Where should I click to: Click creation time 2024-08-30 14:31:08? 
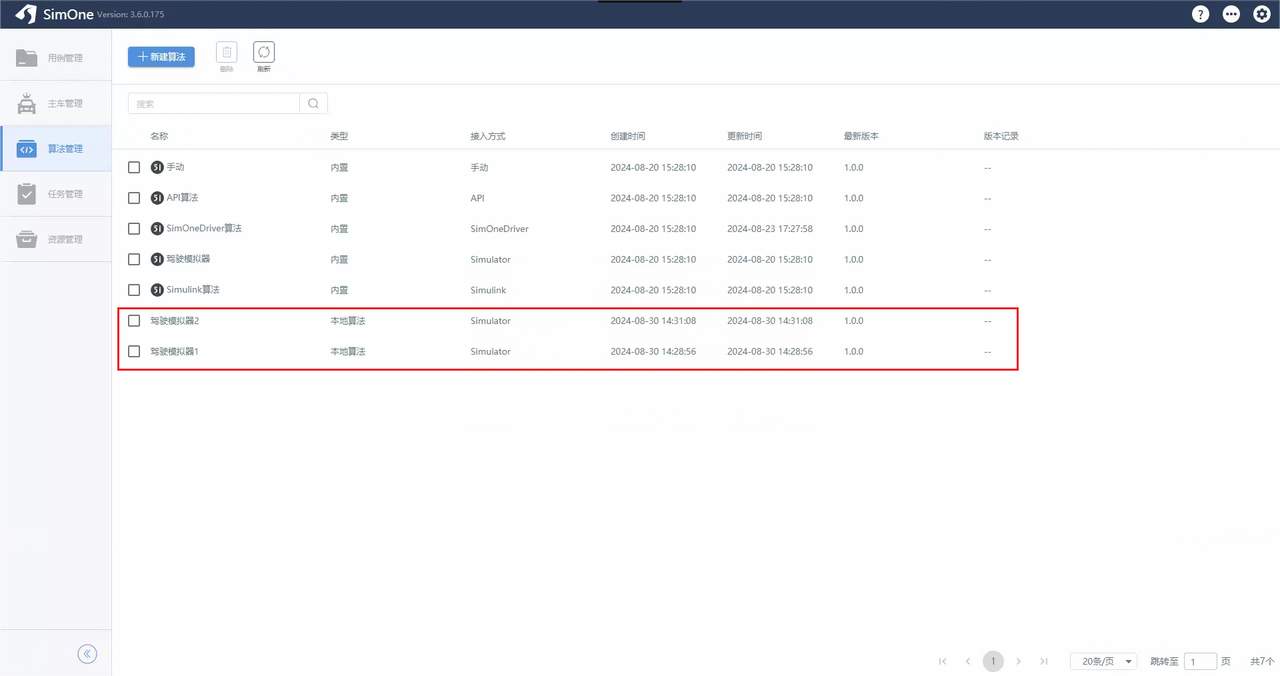(x=653, y=321)
